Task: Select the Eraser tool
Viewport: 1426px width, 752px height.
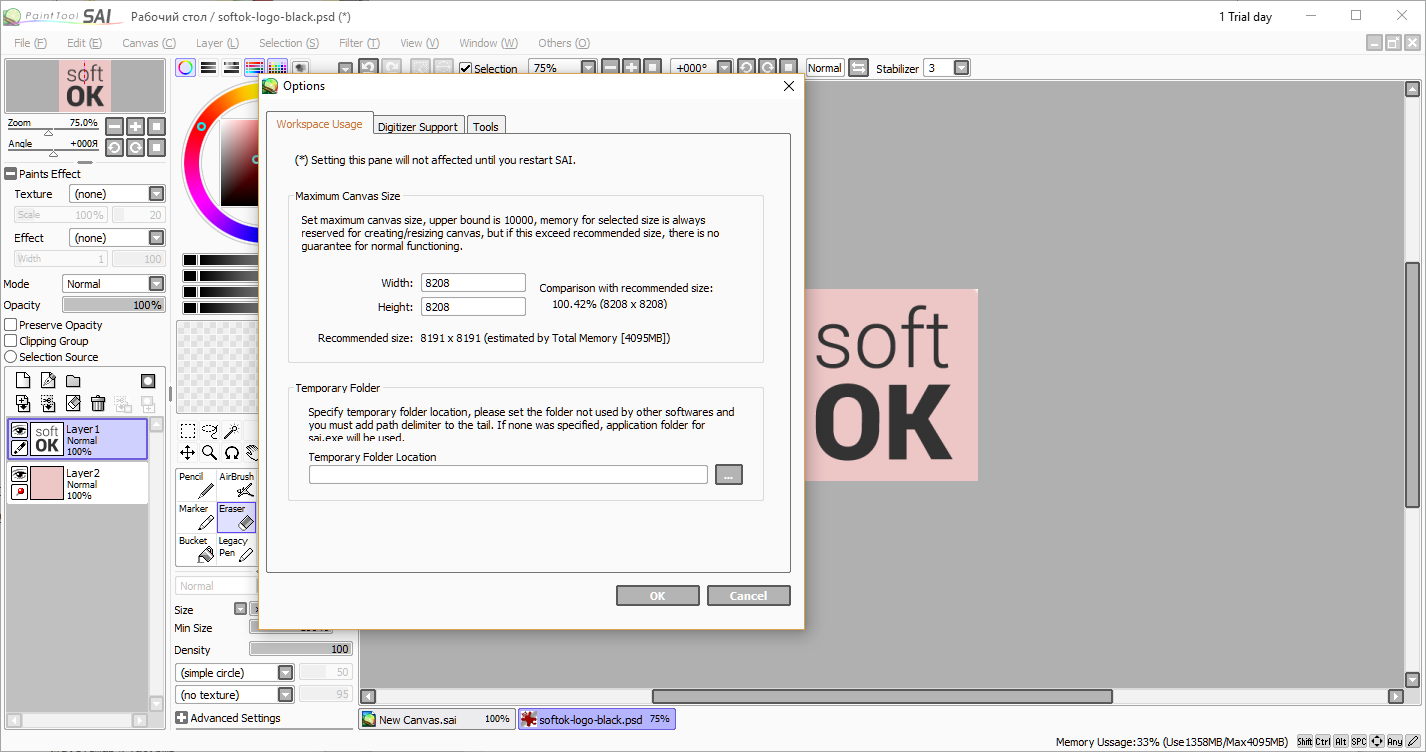Action: [237, 517]
